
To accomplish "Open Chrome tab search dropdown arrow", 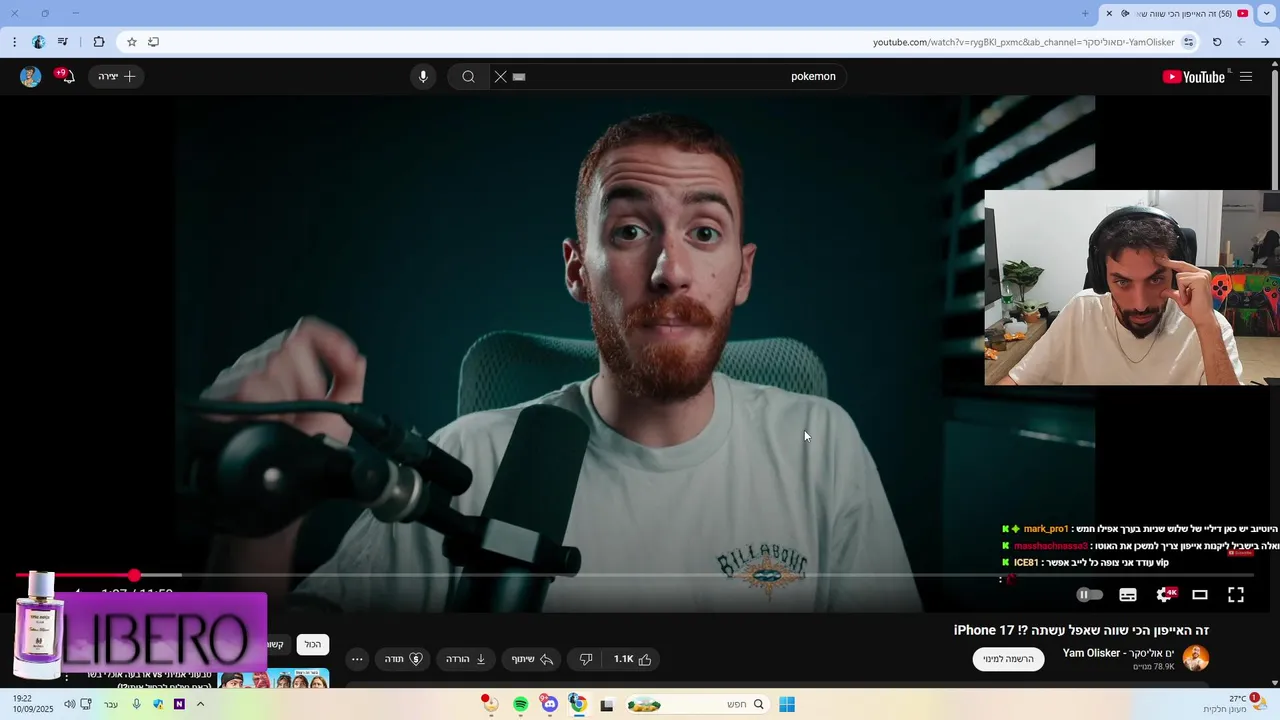I will [x=1266, y=14].
